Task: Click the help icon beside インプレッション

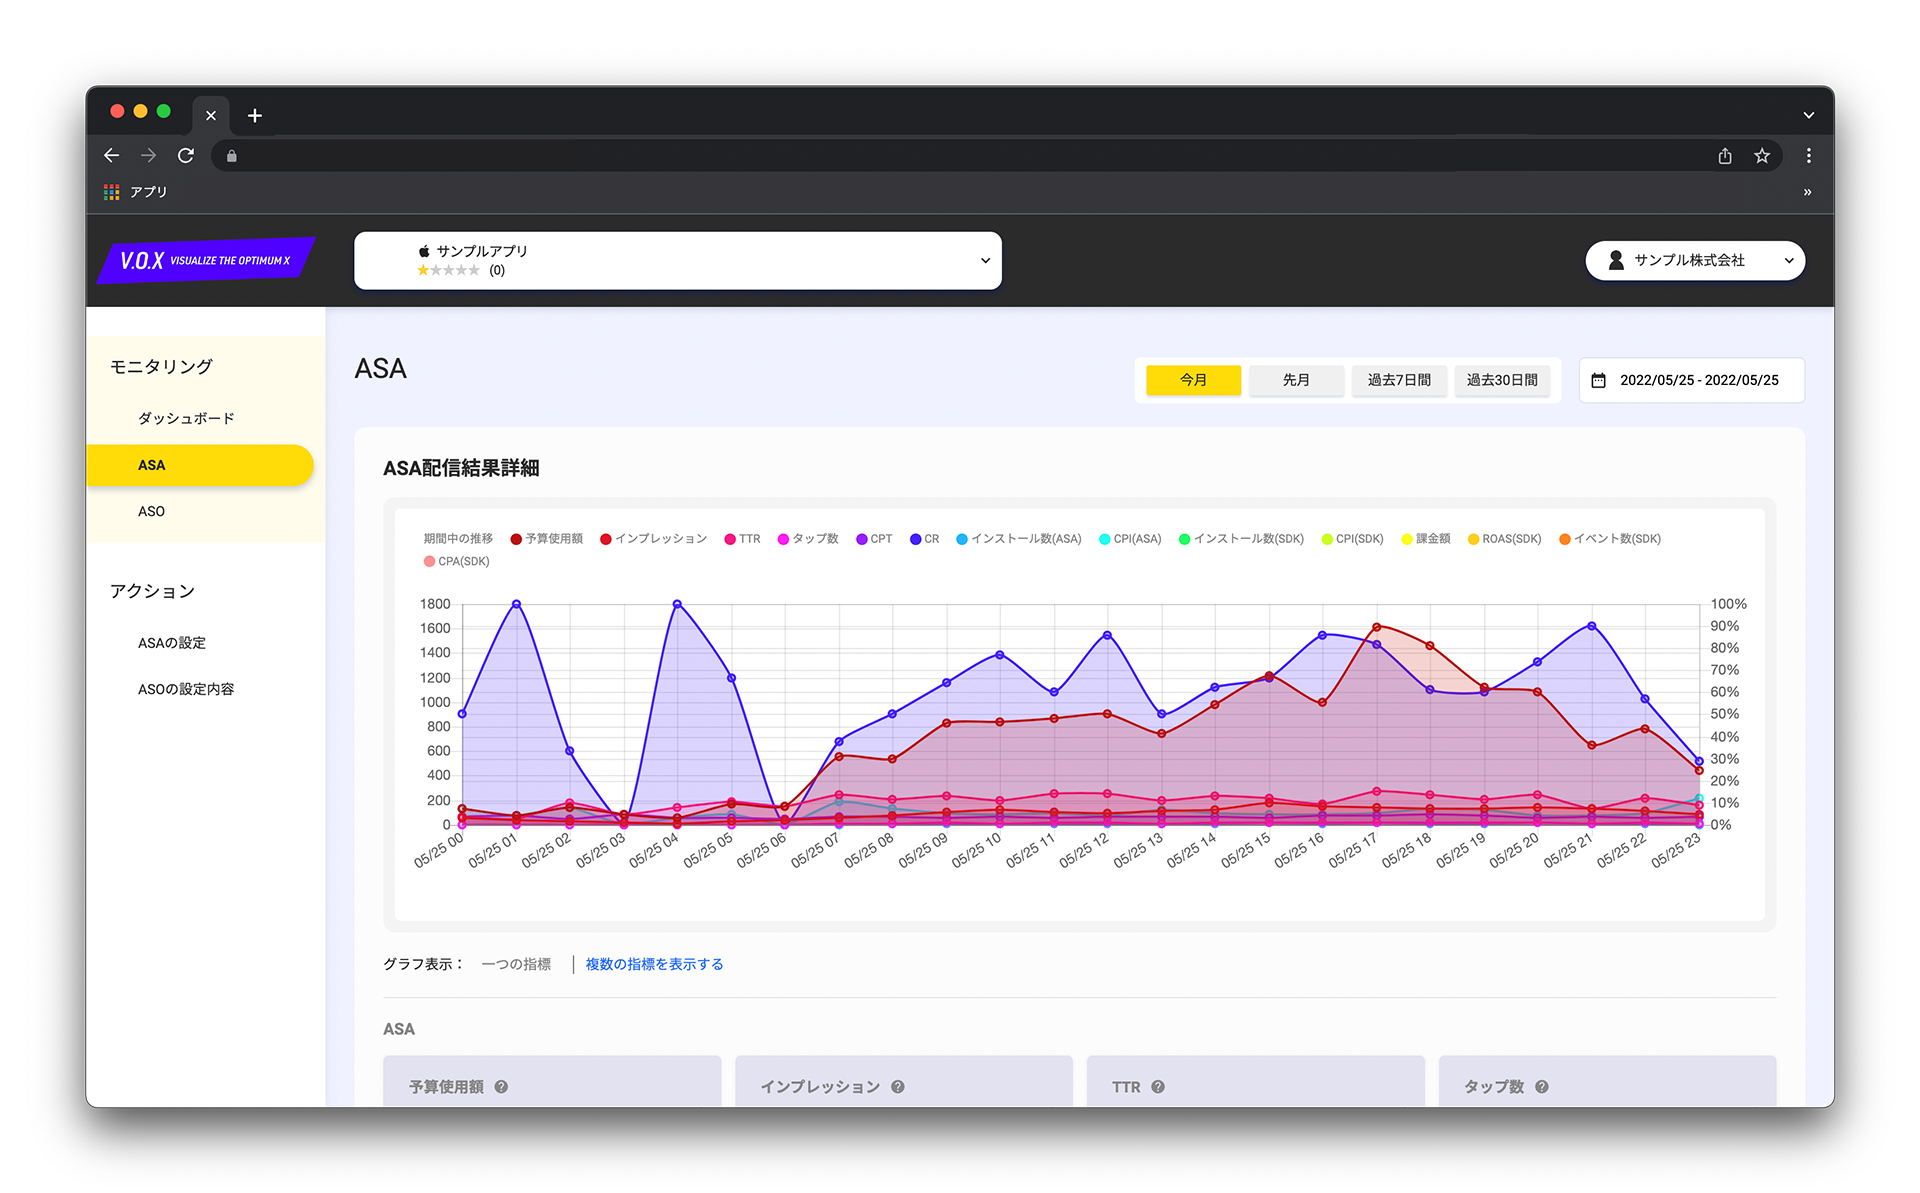Action: pos(898,1087)
